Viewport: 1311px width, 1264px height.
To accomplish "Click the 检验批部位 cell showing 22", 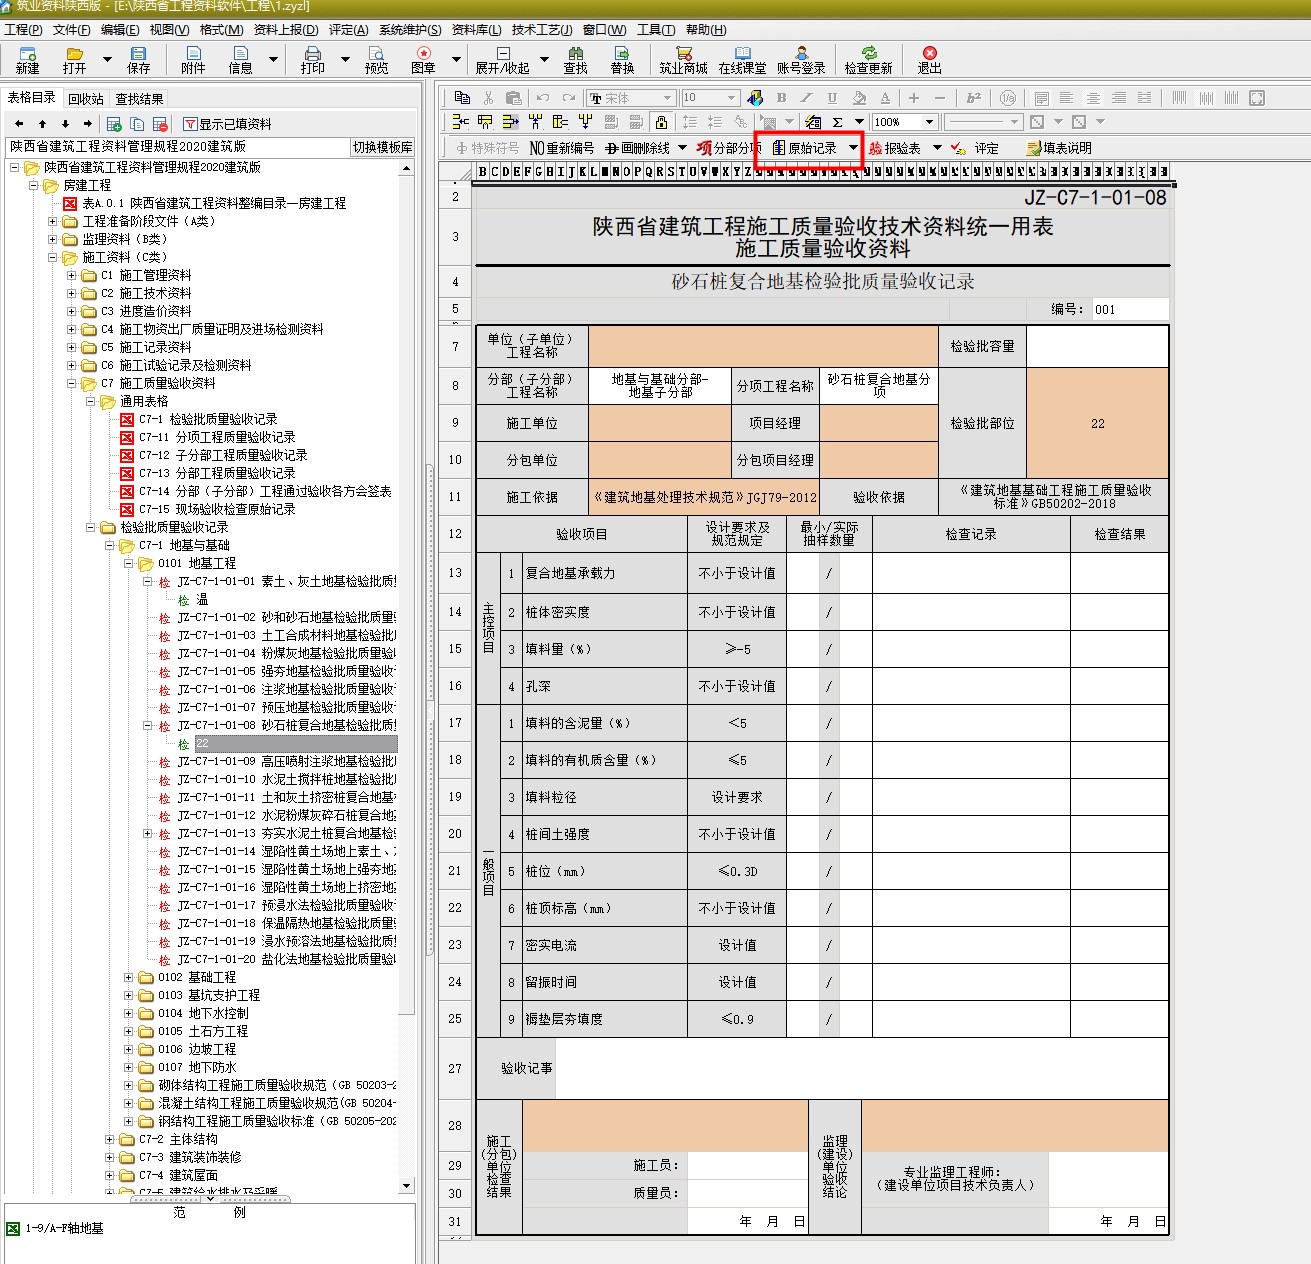I will (1097, 423).
